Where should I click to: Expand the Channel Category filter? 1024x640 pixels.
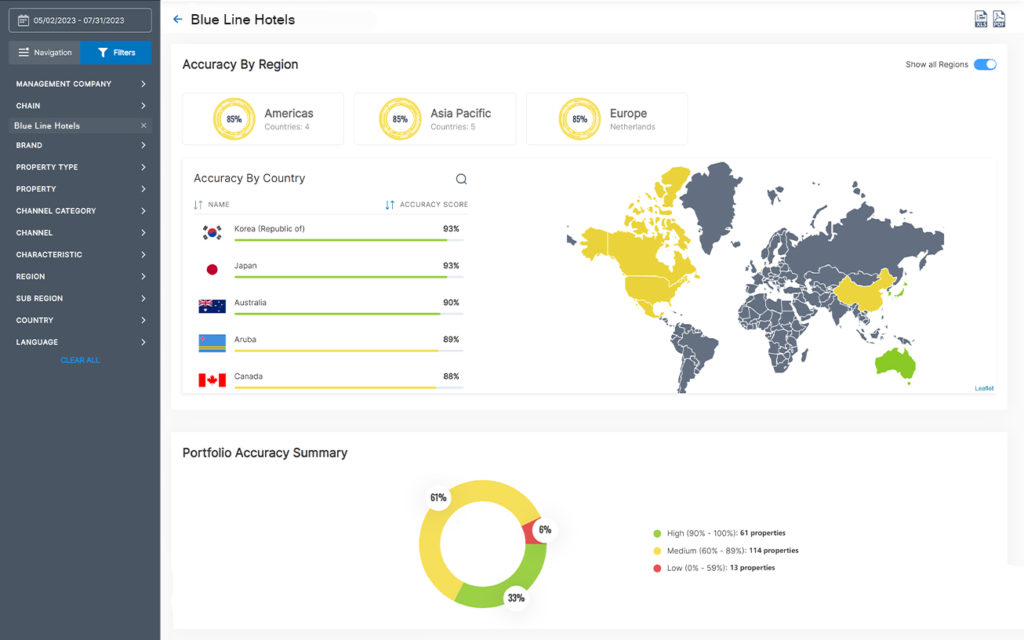pyautogui.click(x=80, y=211)
